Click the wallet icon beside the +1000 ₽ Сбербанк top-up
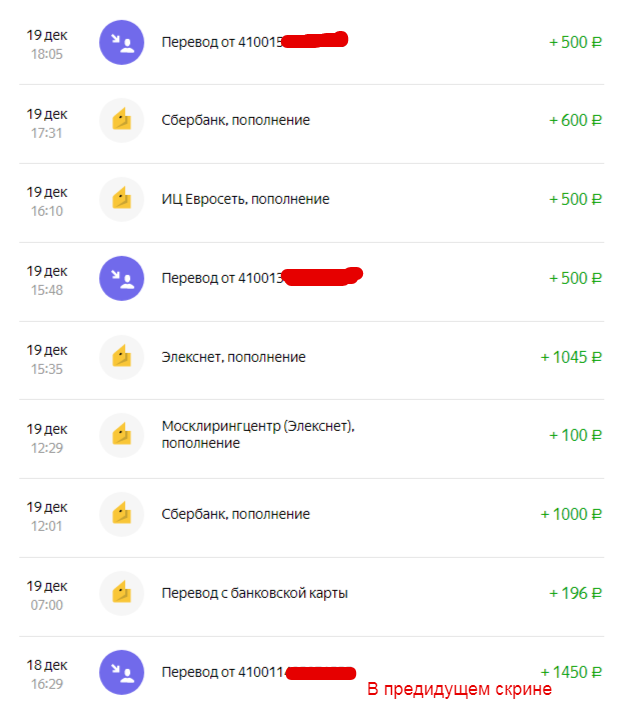This screenshot has height=705, width=623. [122, 514]
